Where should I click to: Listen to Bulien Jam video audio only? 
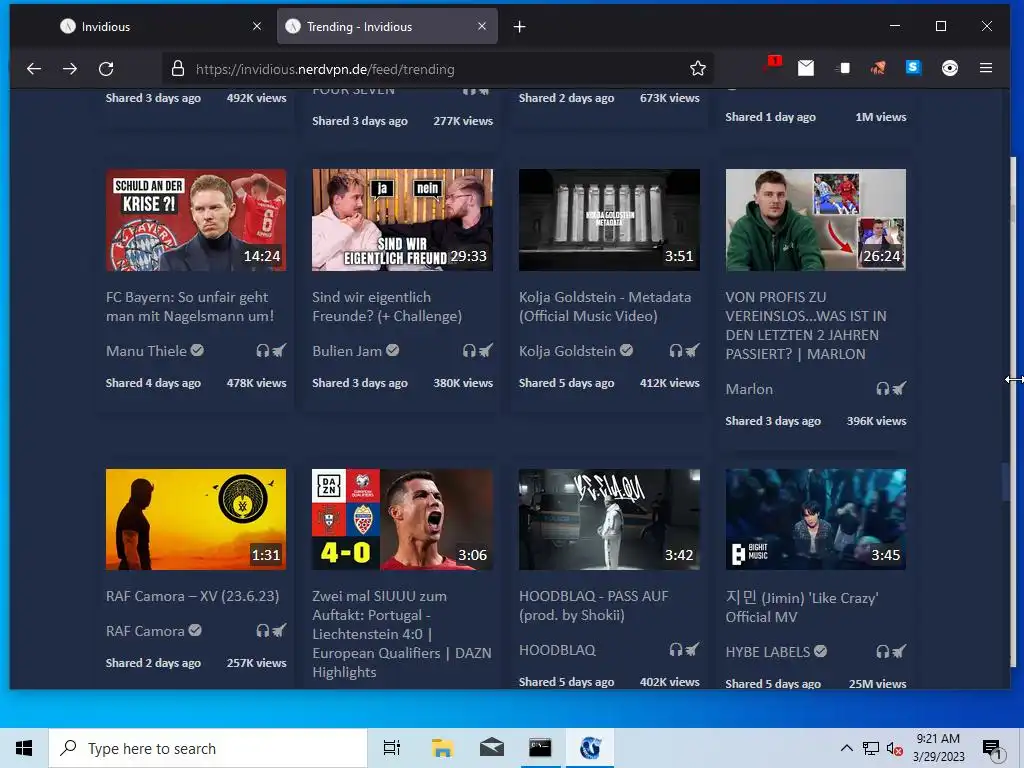469,351
